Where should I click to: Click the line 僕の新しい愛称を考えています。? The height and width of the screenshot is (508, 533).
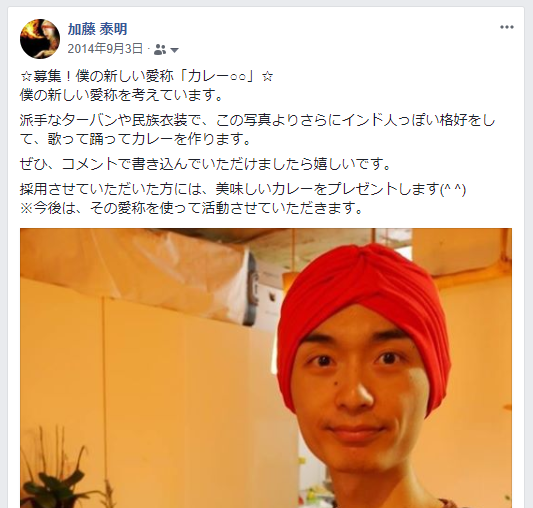121,95
